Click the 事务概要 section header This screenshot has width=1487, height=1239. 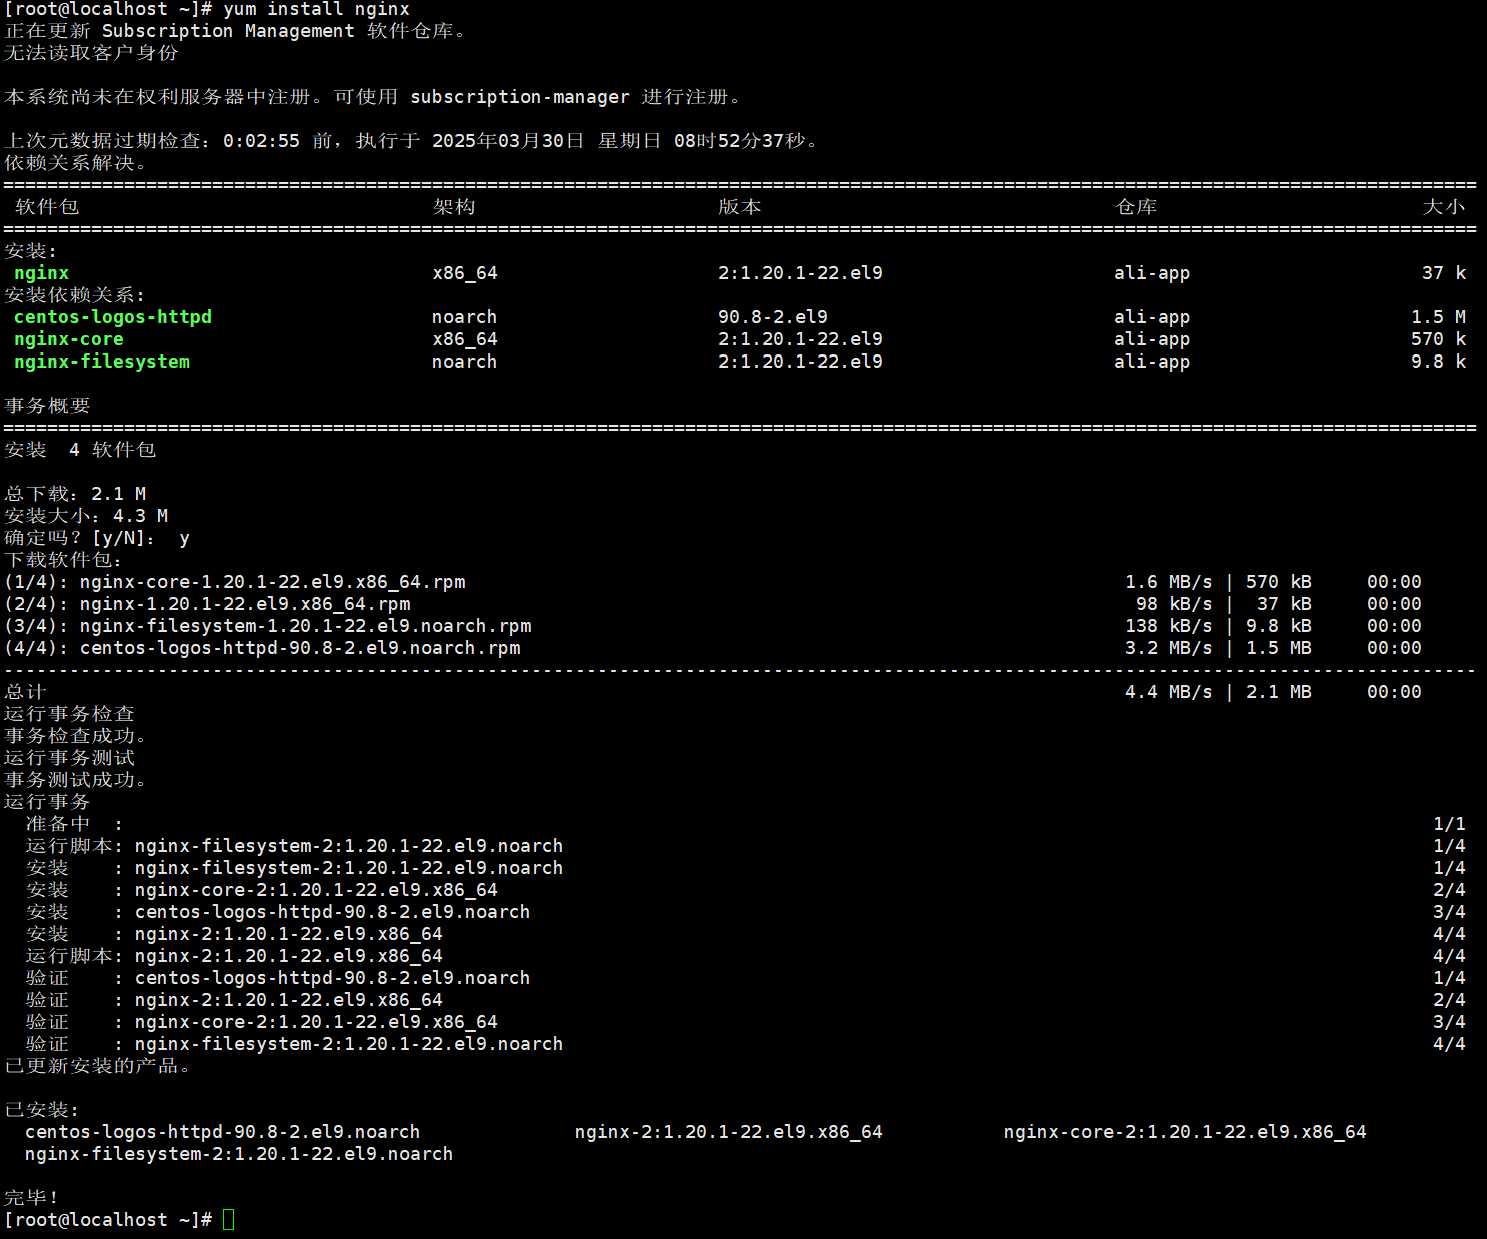[x=48, y=405]
